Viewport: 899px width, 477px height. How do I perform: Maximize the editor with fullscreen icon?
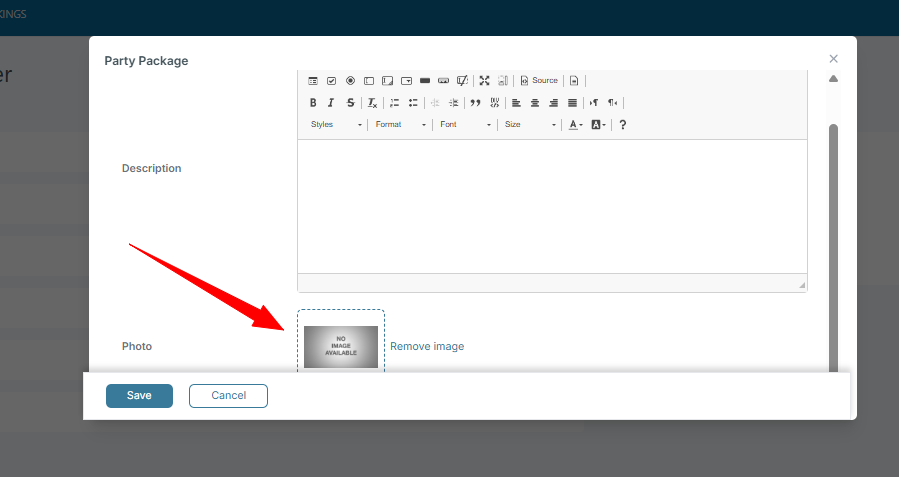(x=484, y=81)
